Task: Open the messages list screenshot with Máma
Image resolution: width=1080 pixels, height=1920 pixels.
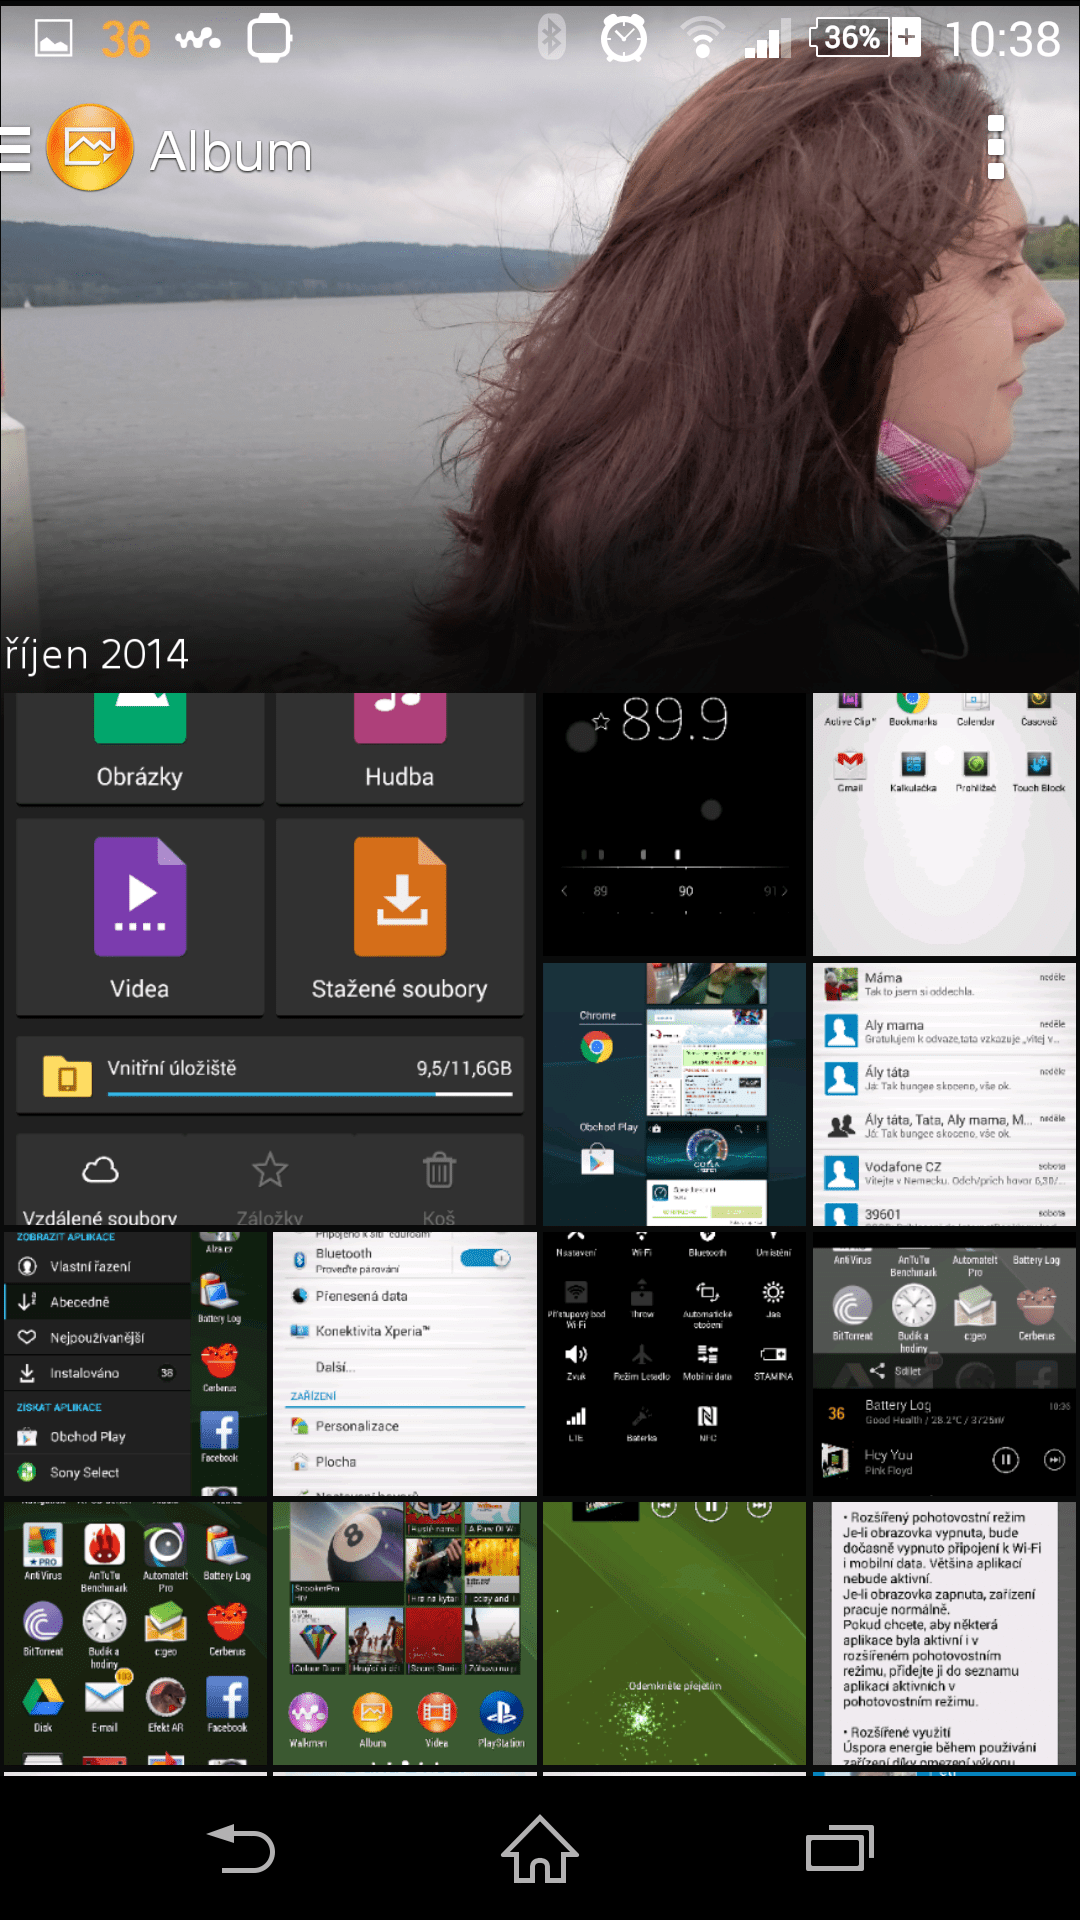Action: coord(944,1095)
